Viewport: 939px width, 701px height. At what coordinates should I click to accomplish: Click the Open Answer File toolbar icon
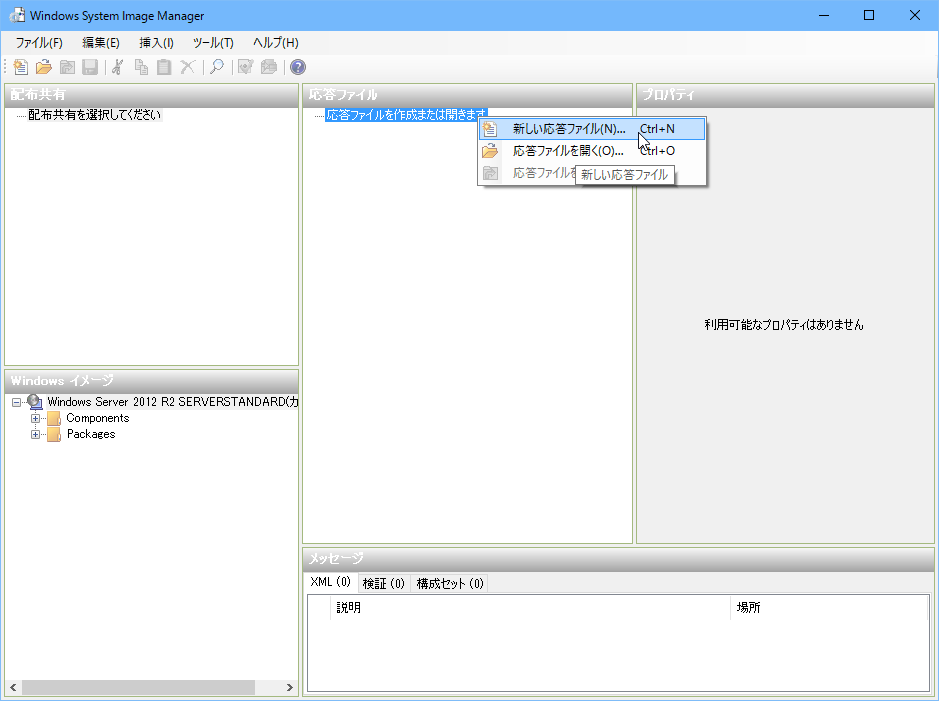click(x=44, y=67)
